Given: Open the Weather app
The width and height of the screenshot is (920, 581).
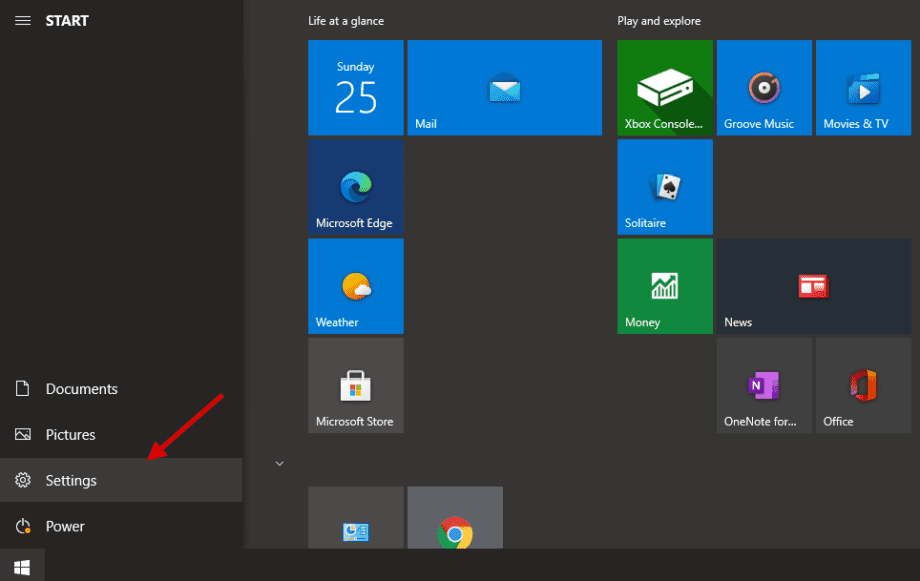Looking at the screenshot, I should coord(355,286).
